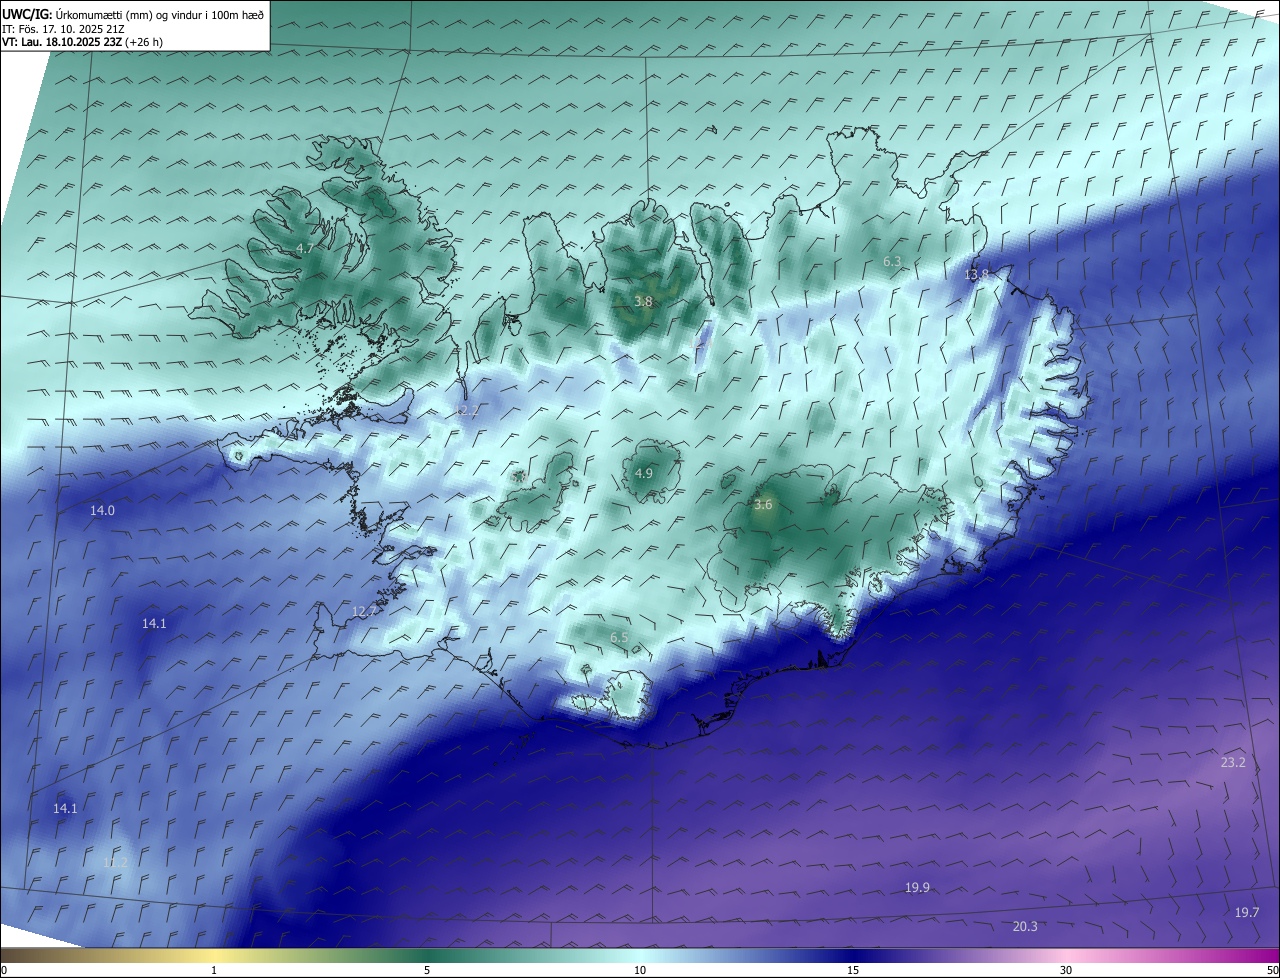Click the legend tick label 15
This screenshot has width=1280, height=978.
(853, 970)
